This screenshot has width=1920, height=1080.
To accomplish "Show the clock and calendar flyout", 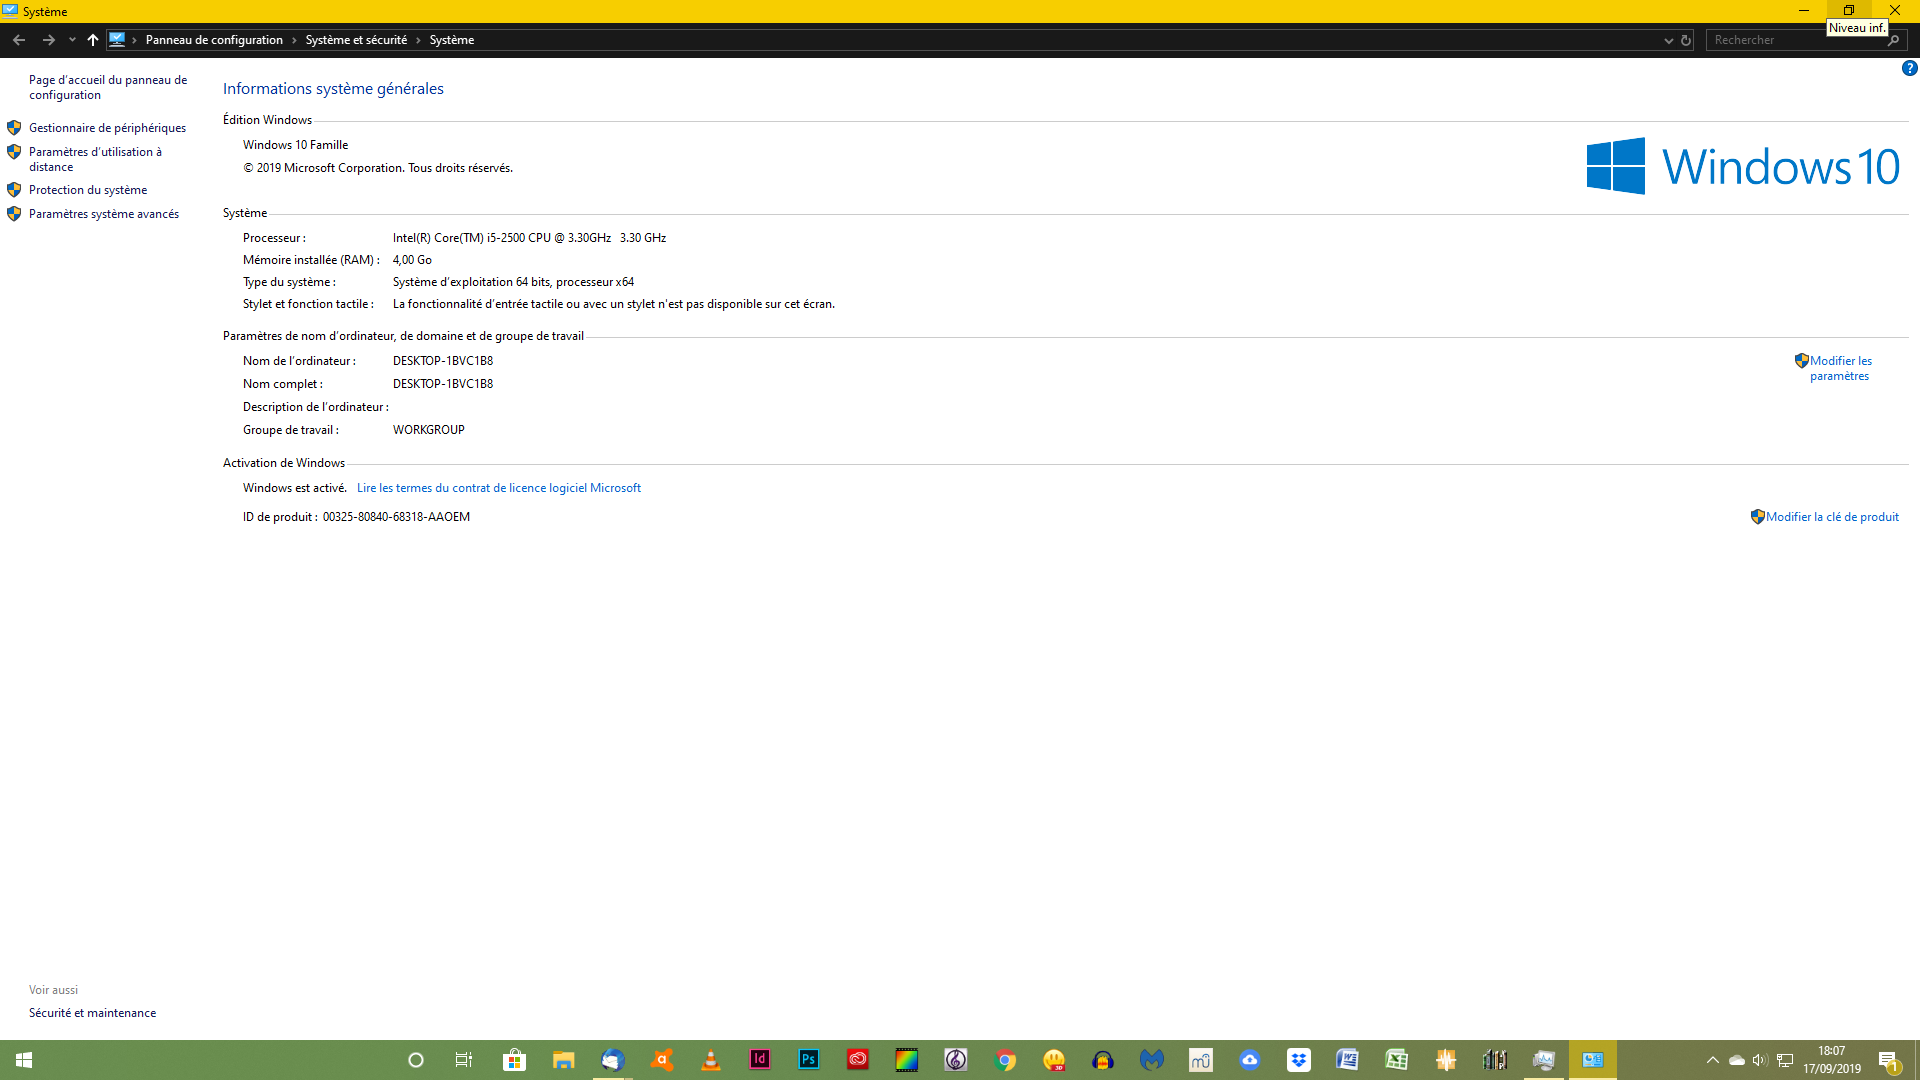I will tap(1832, 1060).
